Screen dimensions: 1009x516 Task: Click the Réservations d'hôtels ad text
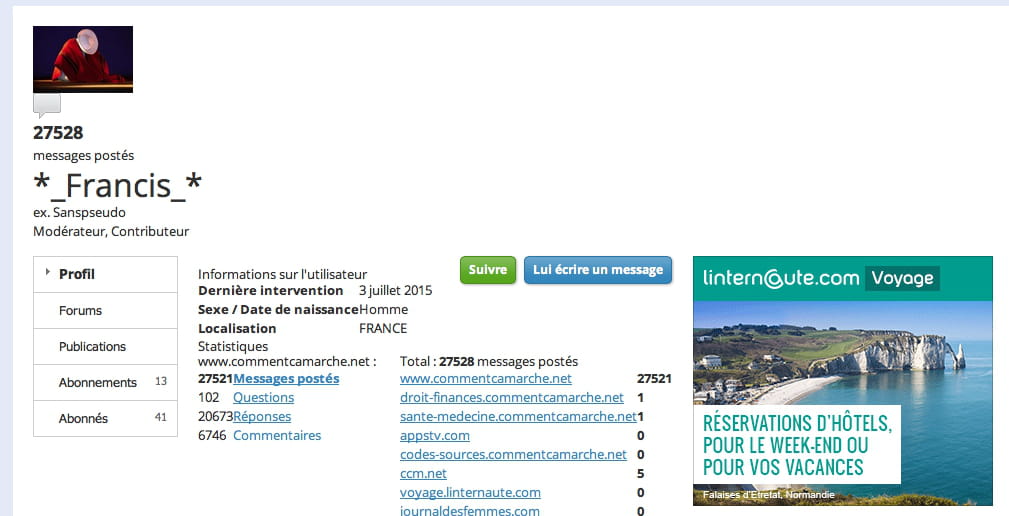[797, 445]
